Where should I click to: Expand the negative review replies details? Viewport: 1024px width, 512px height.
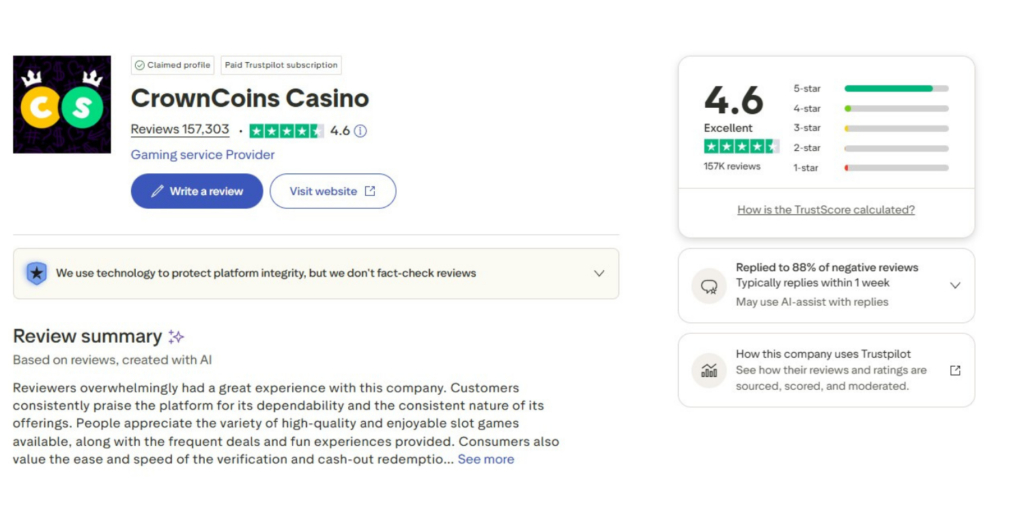(955, 285)
